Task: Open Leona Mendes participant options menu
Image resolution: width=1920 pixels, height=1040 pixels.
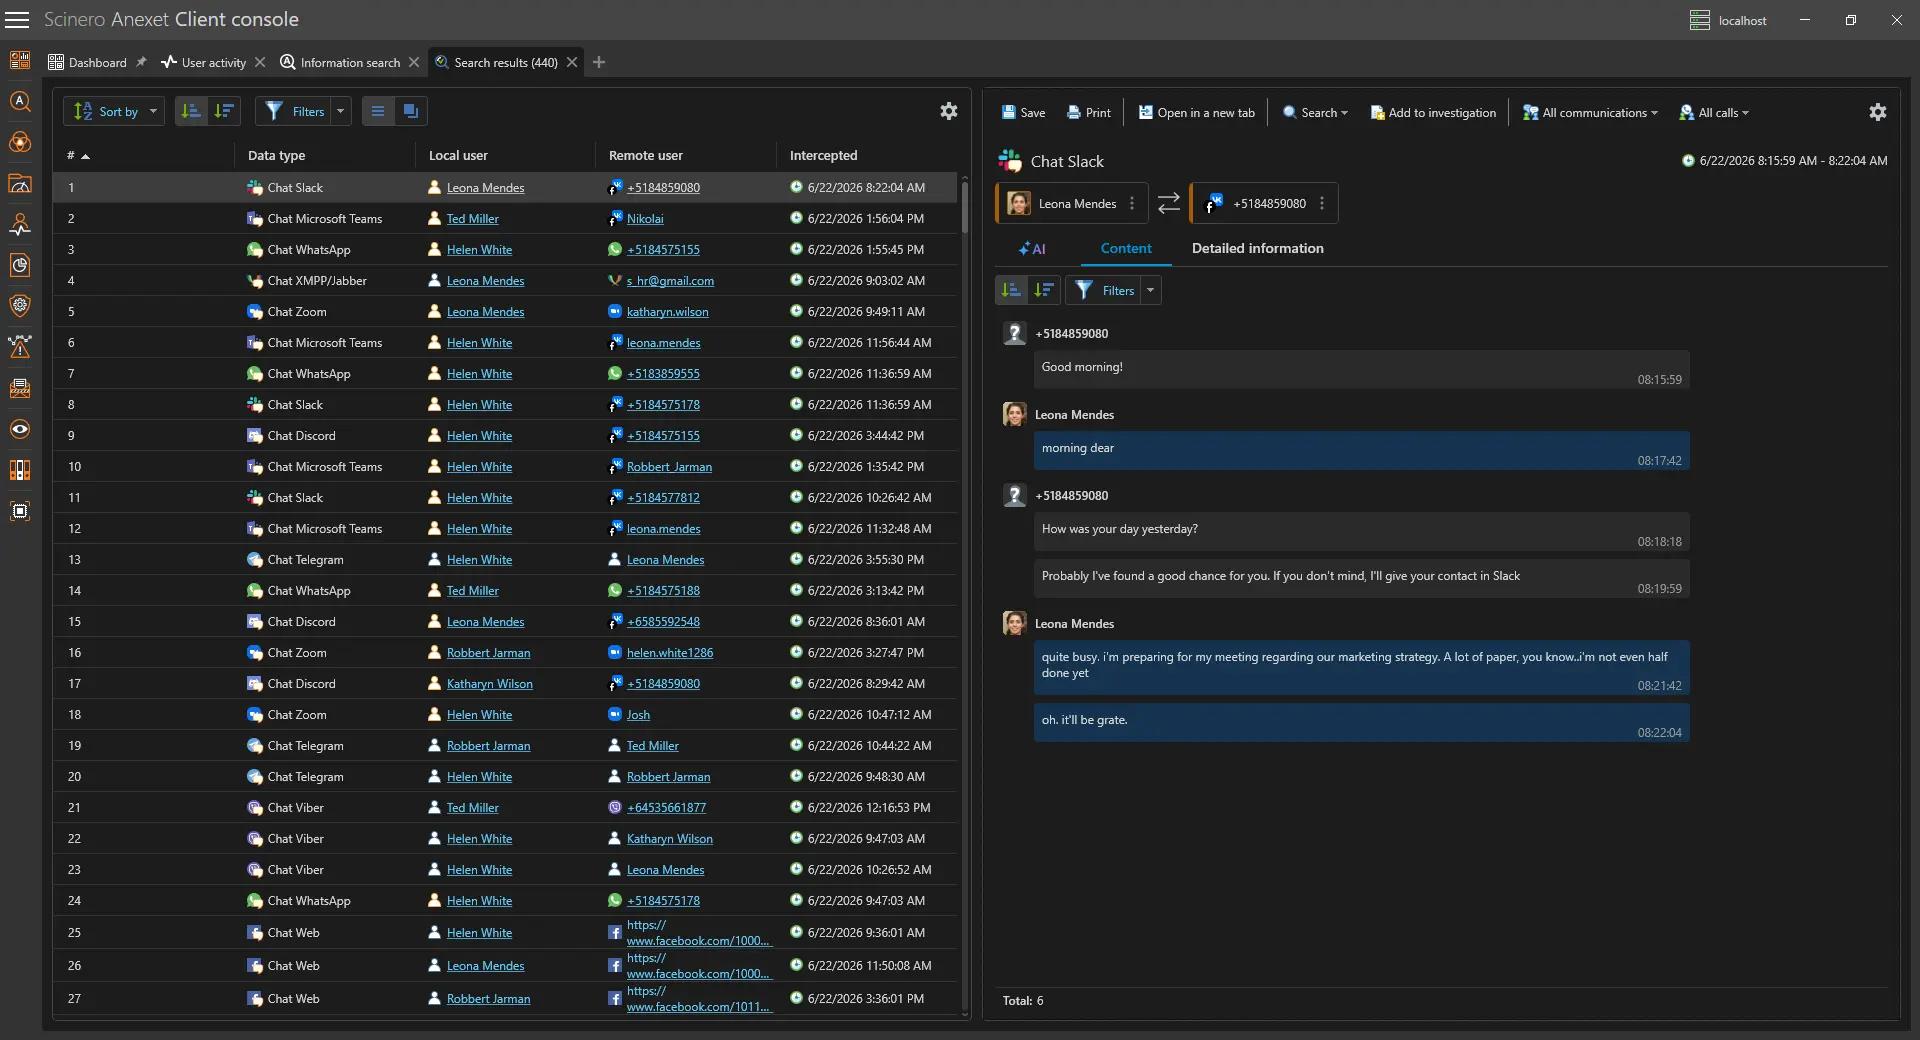Action: (1132, 203)
